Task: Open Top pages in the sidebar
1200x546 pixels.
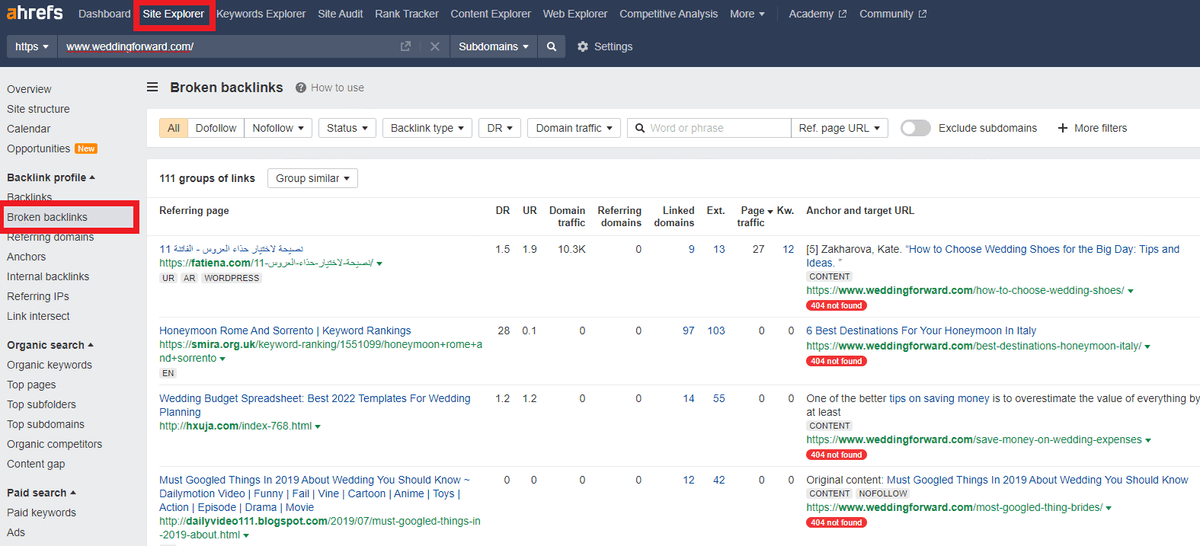Action: point(31,385)
